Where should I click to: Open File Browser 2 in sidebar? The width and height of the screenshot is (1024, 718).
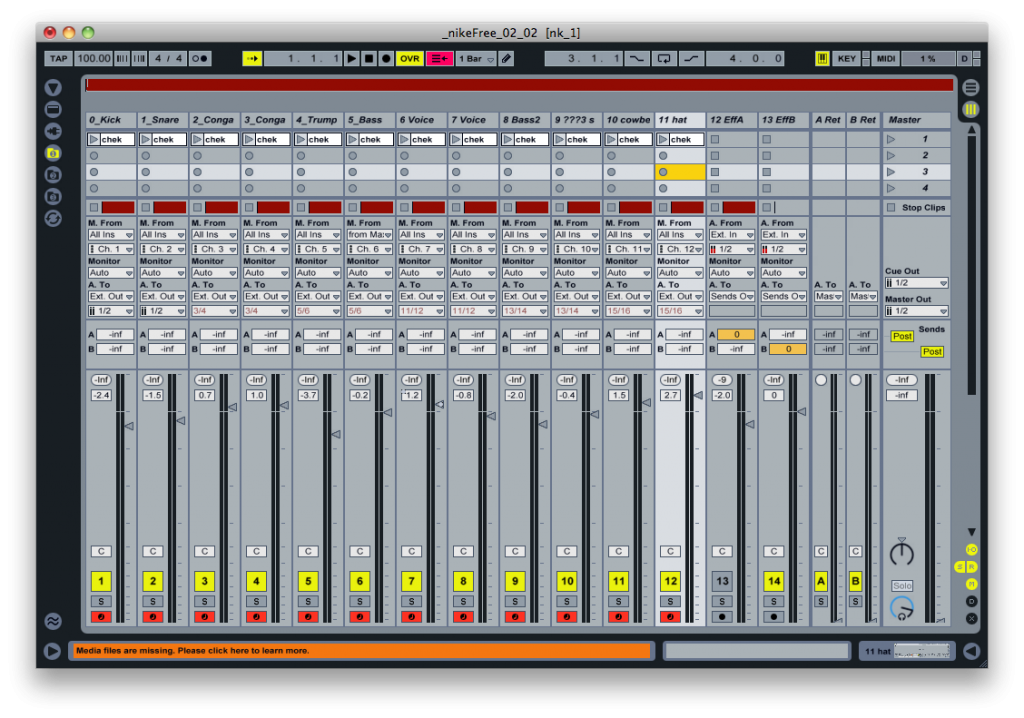tap(53, 175)
